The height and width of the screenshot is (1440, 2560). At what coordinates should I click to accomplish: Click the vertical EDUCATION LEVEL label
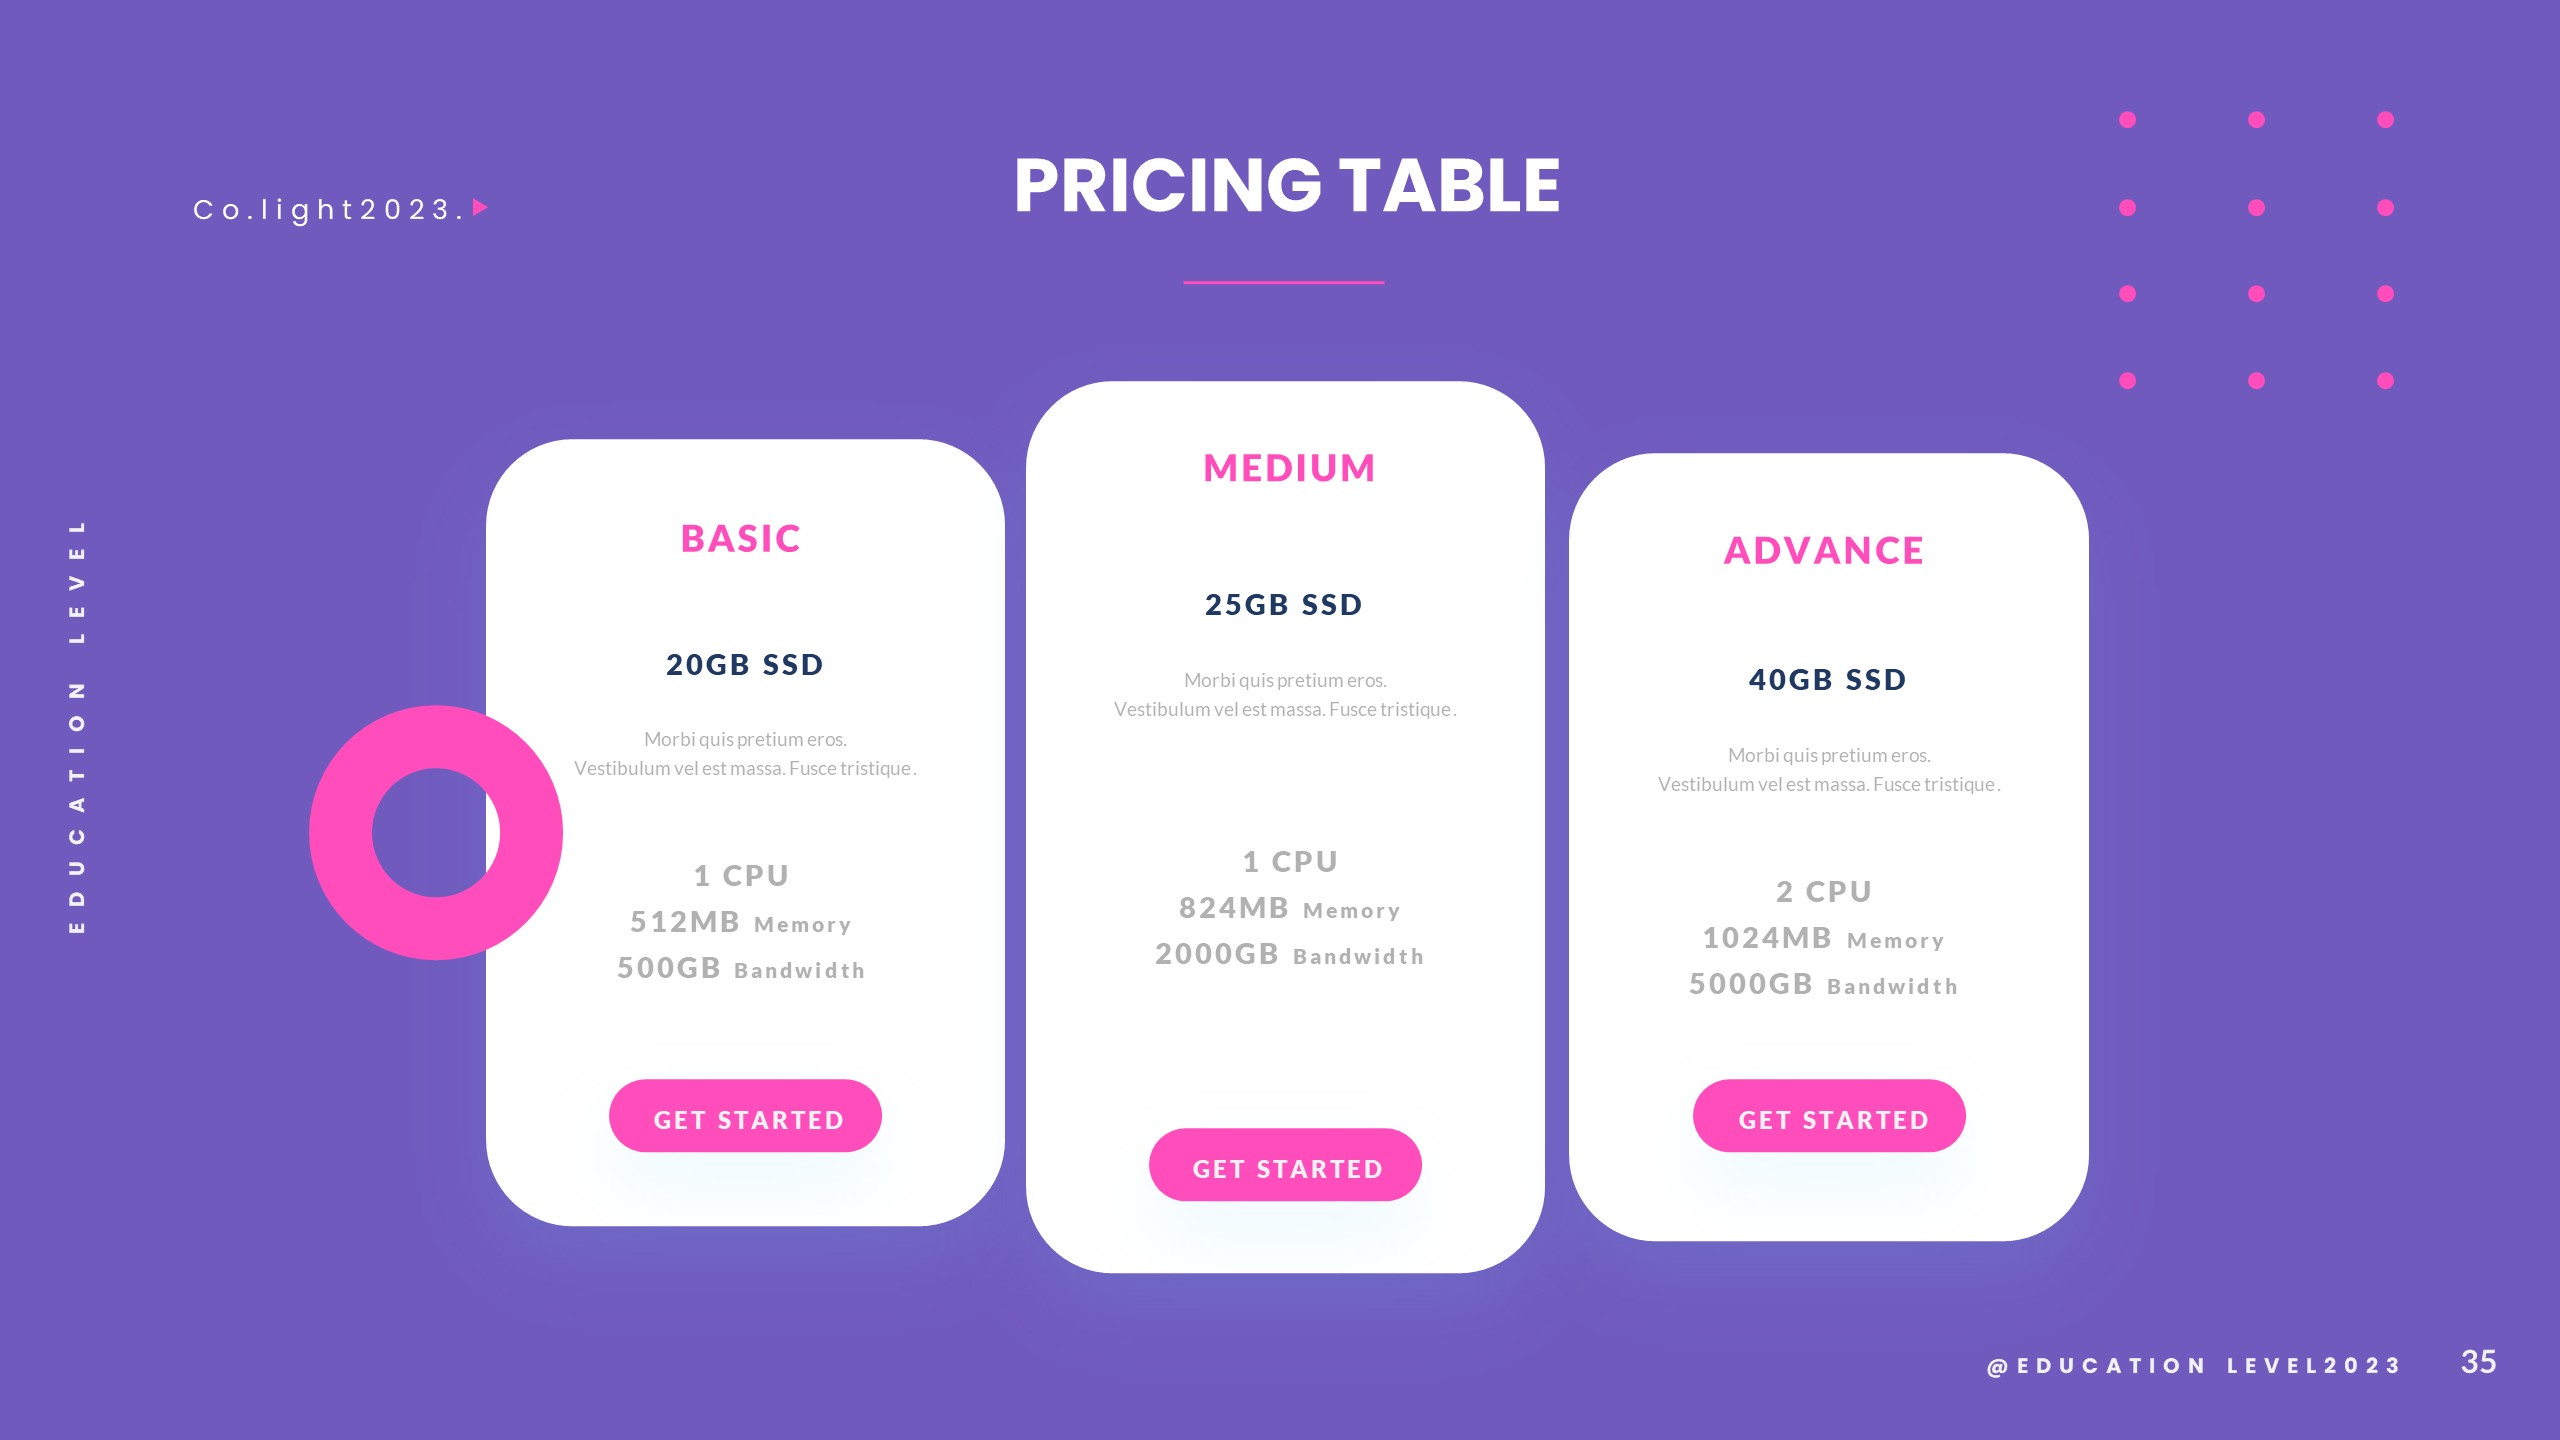pos(77,726)
